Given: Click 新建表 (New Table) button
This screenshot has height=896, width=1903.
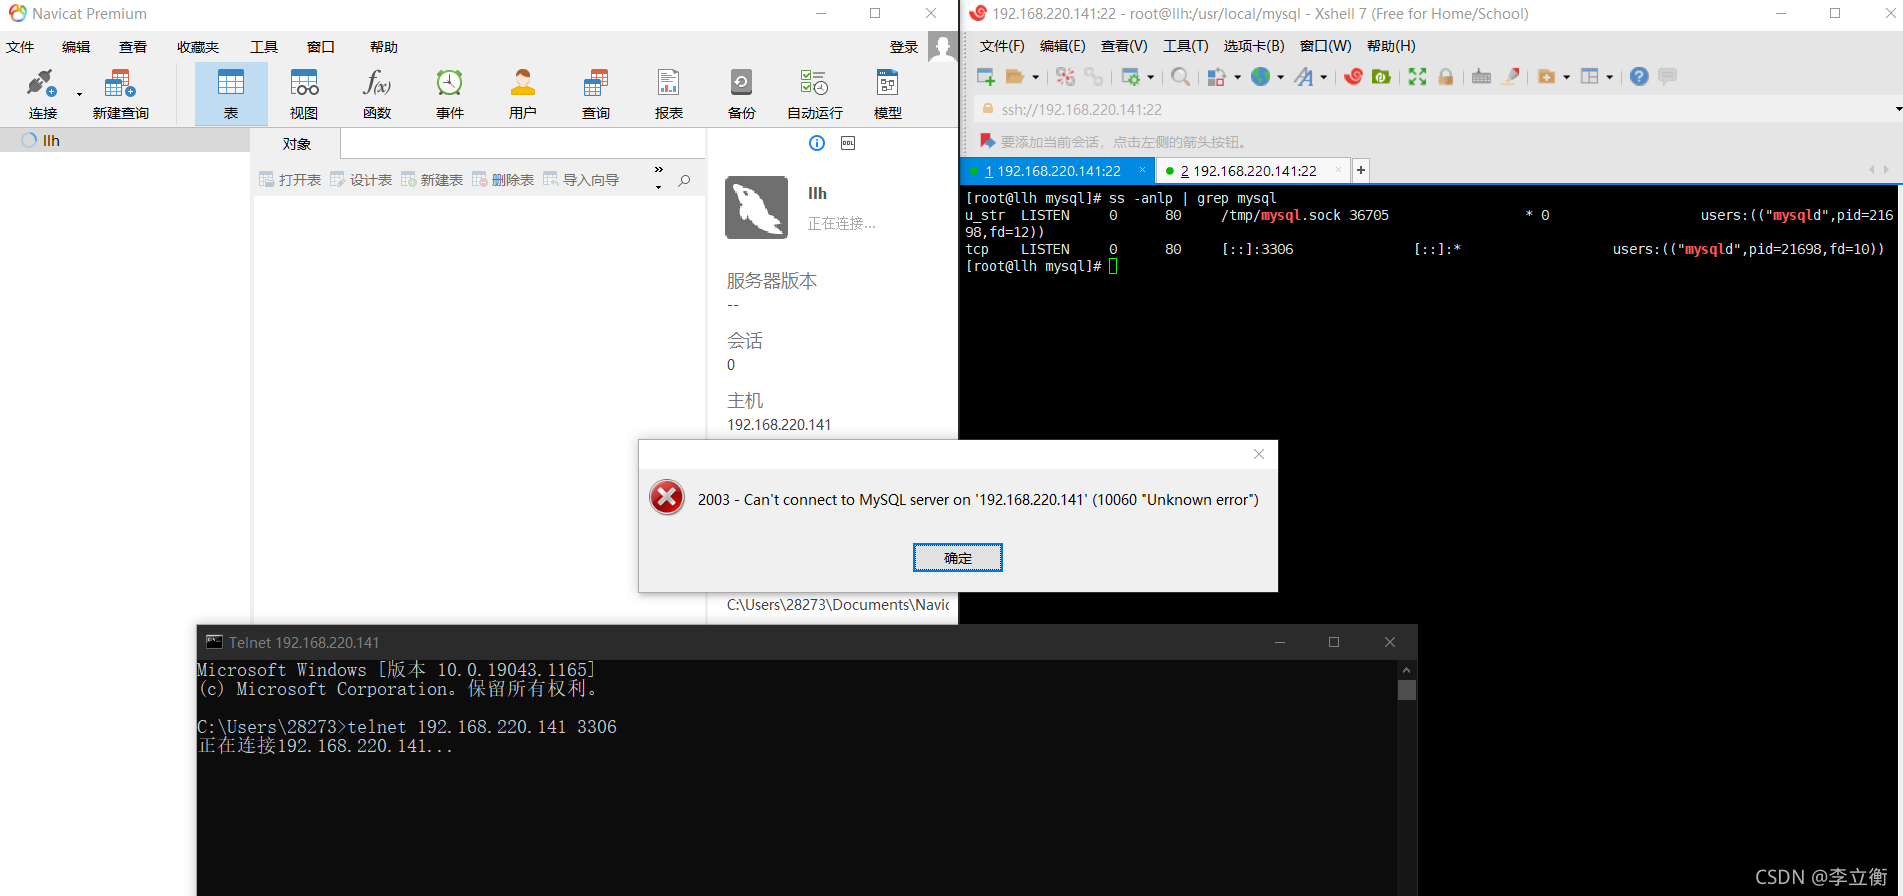Looking at the screenshot, I should click(432, 180).
